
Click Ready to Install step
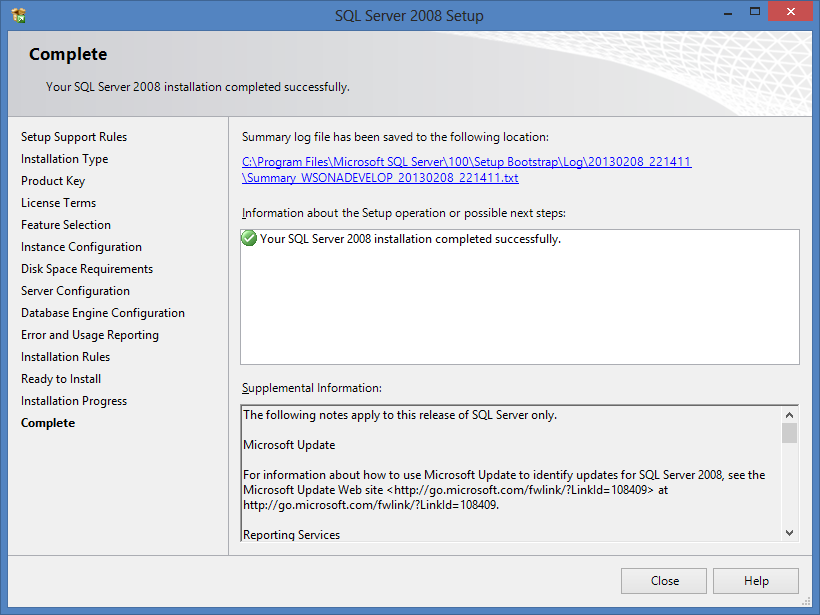[61, 378]
